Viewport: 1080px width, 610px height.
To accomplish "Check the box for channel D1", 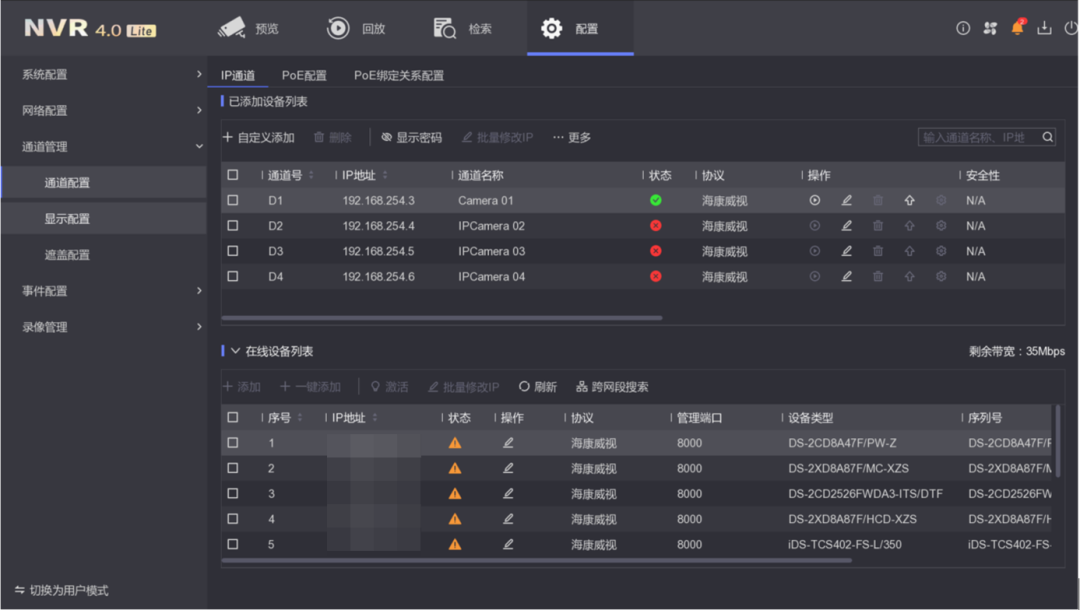I will pyautogui.click(x=233, y=201).
